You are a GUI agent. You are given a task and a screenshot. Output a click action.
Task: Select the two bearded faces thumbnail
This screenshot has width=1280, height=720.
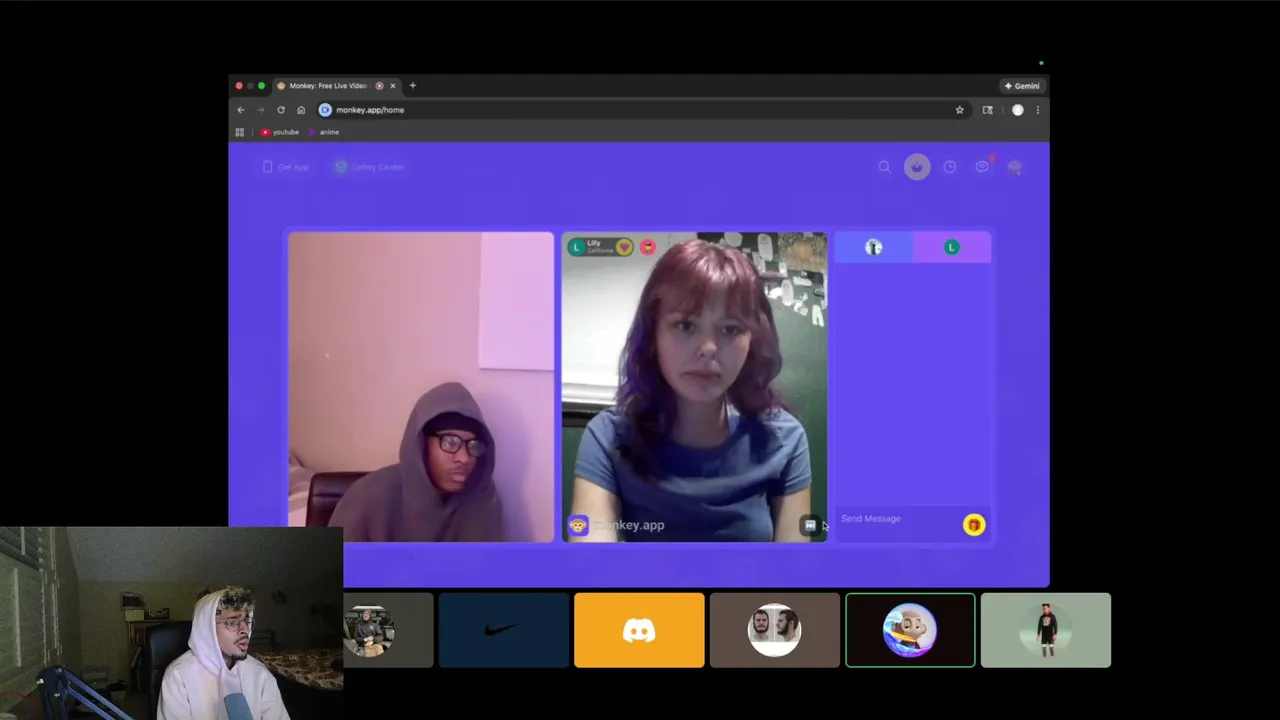tap(775, 630)
